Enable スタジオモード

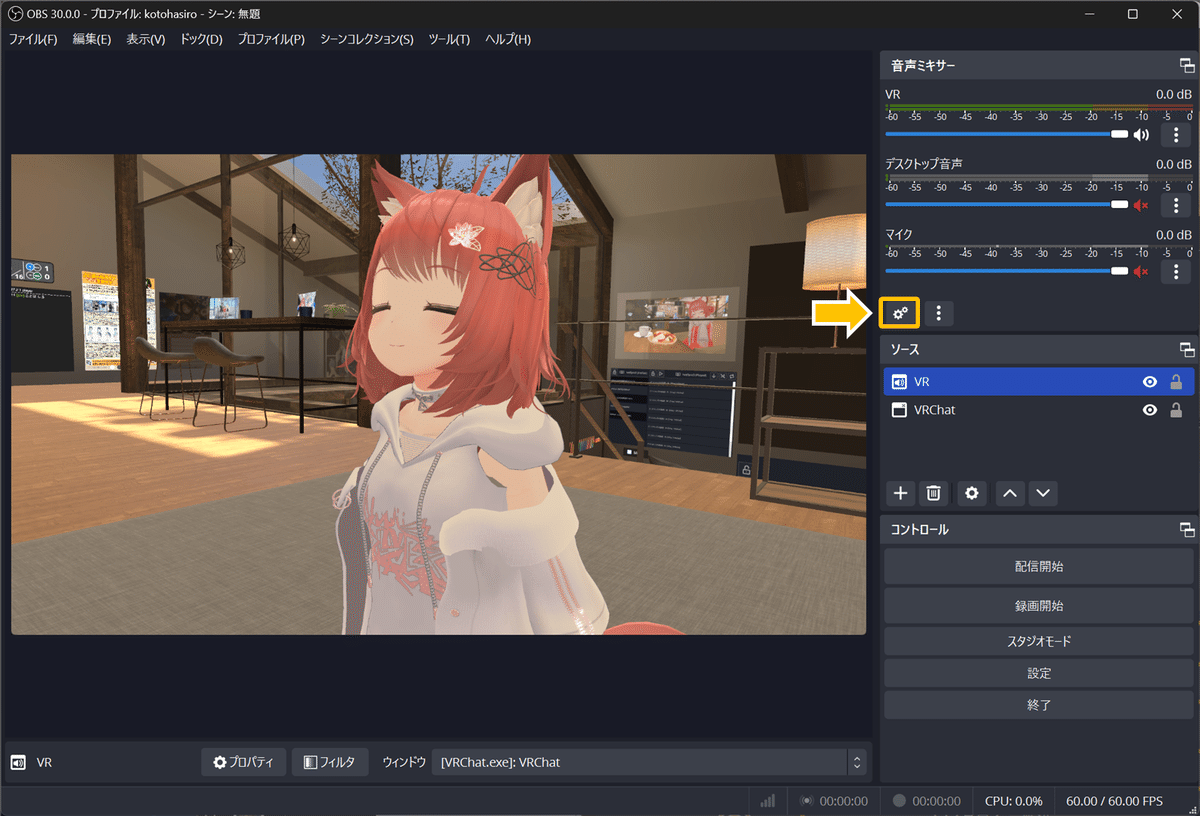(x=1039, y=641)
